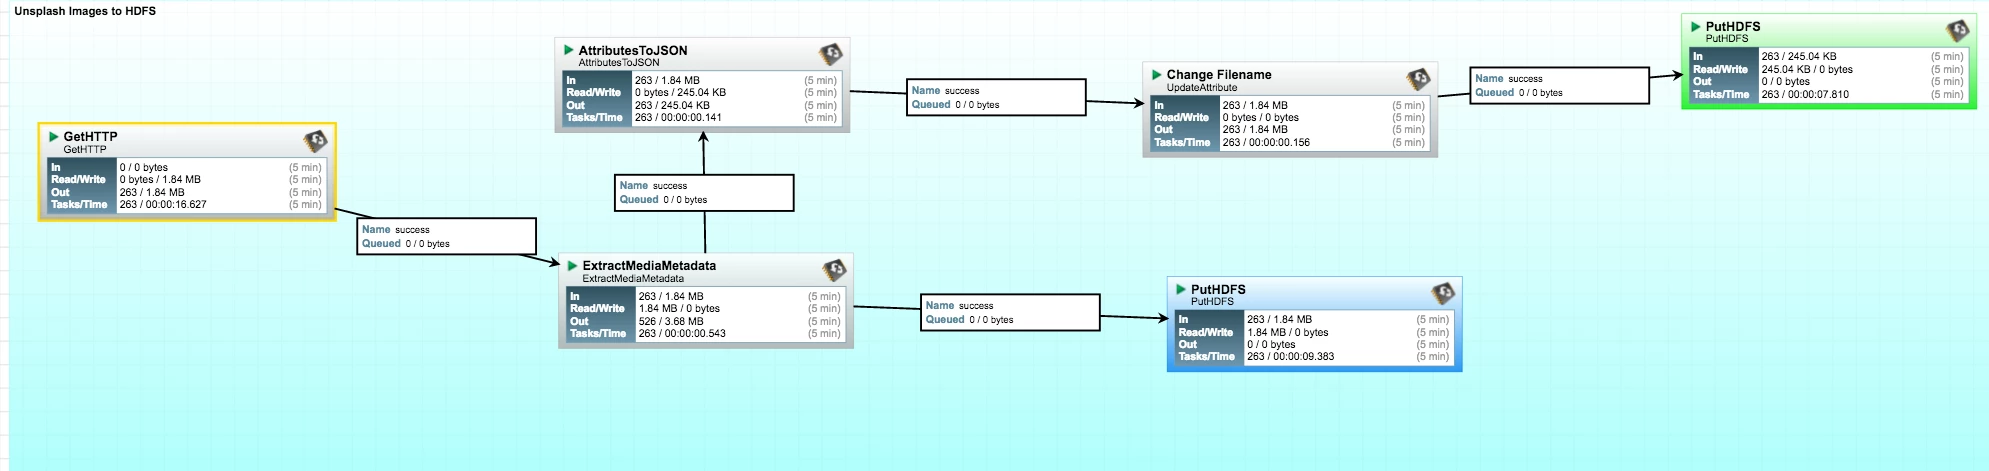Click the blue PutHDFS Out row label
Screen dimensions: 1989x471
(1187, 344)
